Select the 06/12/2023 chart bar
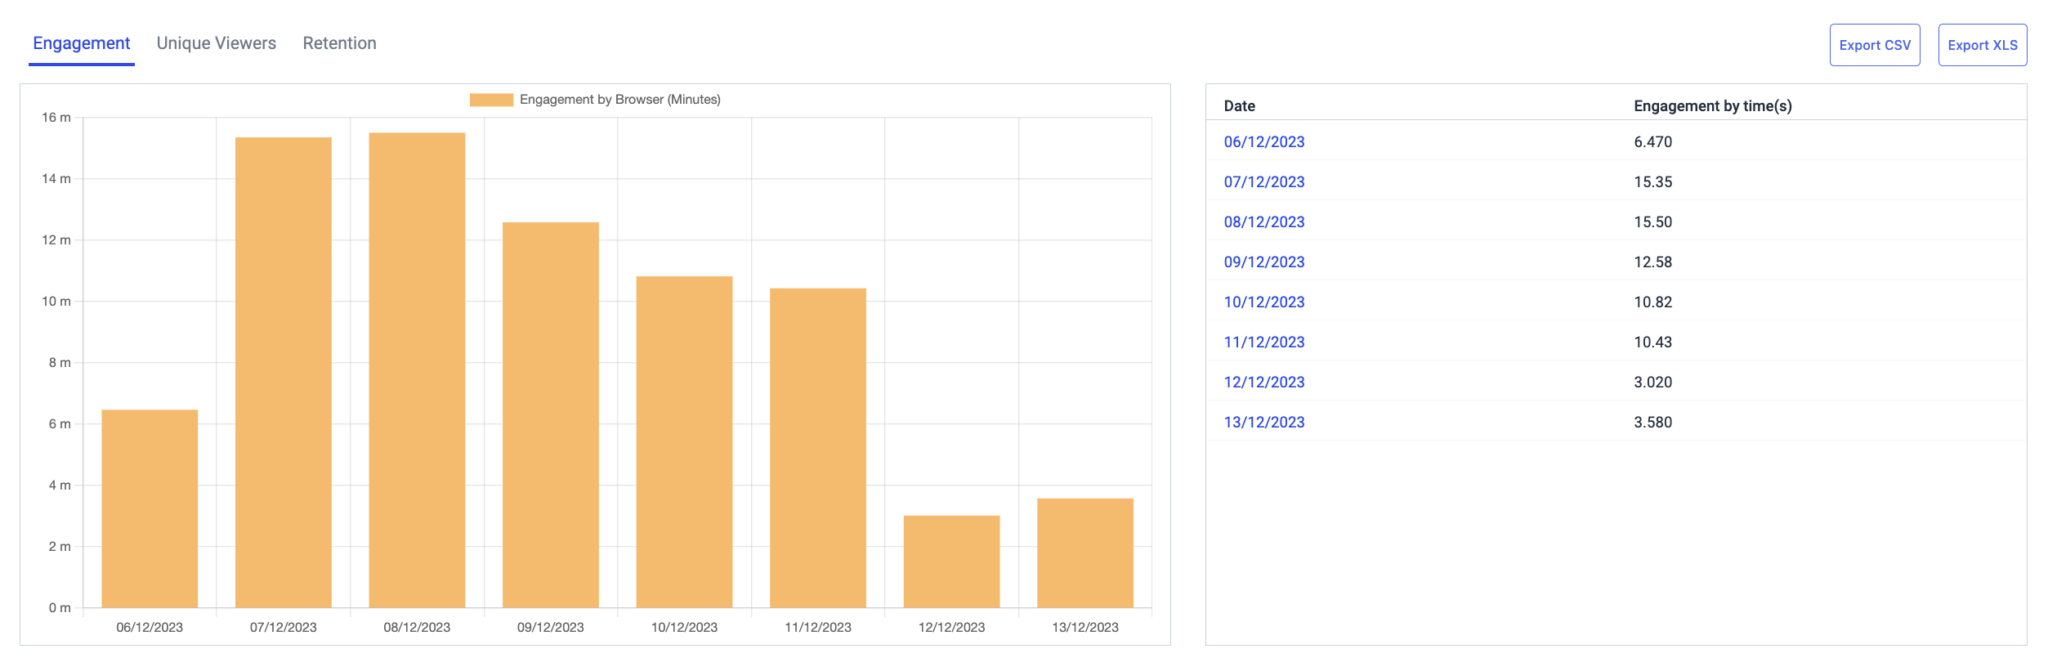Viewport: 2048px width, 667px height. click(150, 509)
